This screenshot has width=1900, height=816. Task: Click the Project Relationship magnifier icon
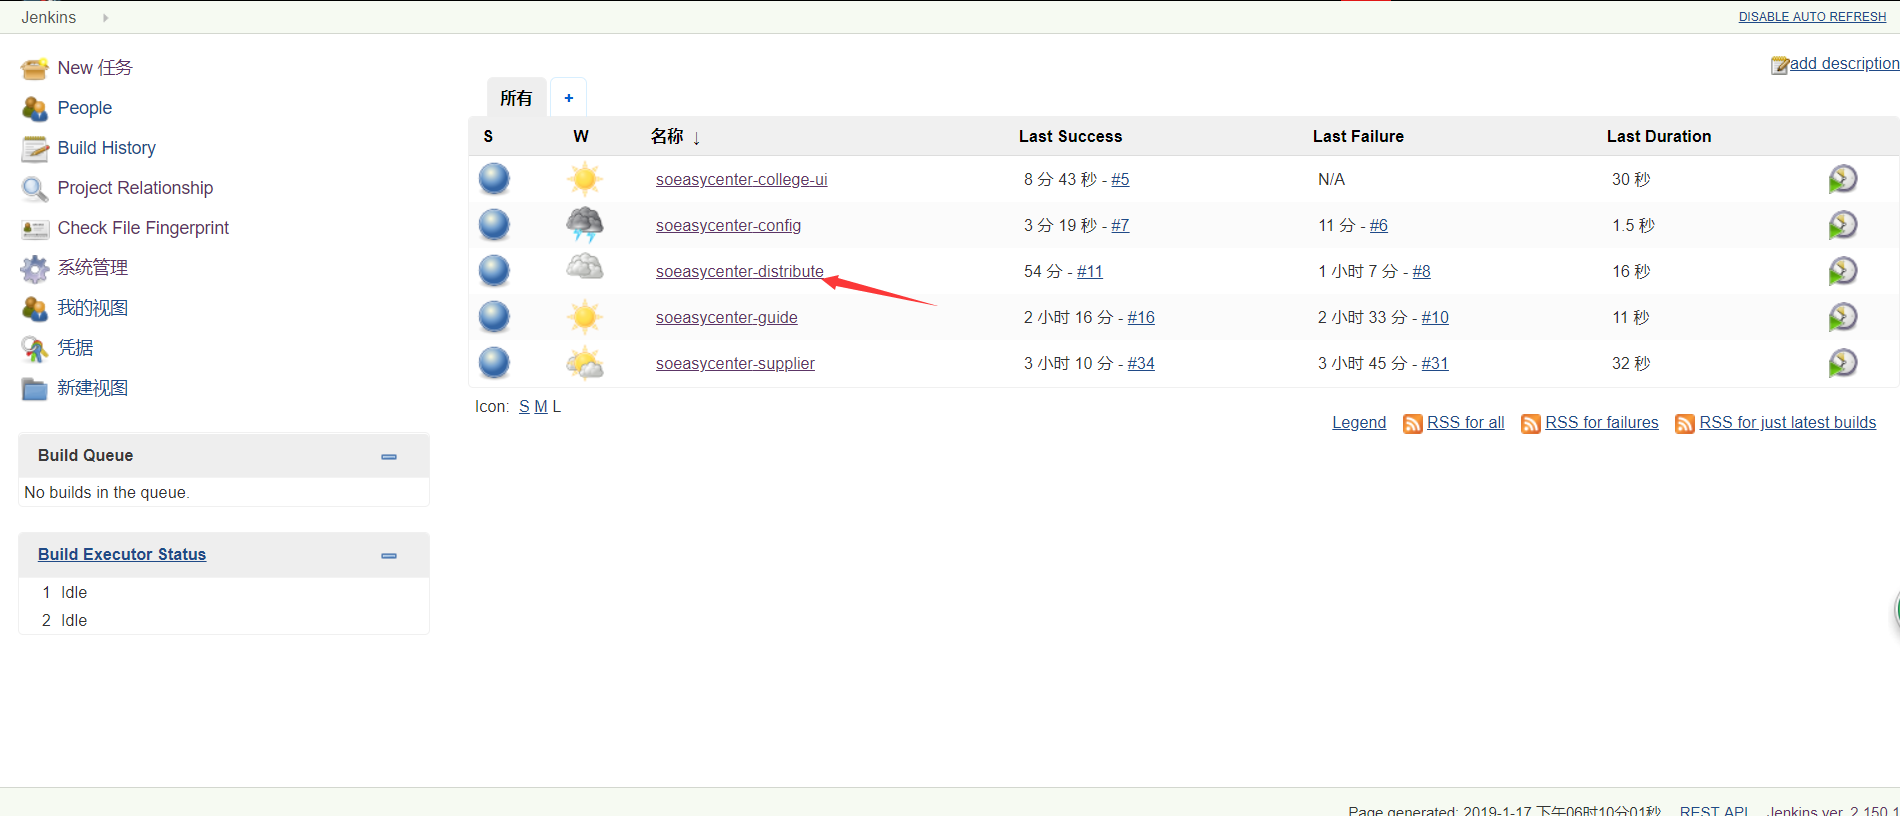click(x=35, y=188)
